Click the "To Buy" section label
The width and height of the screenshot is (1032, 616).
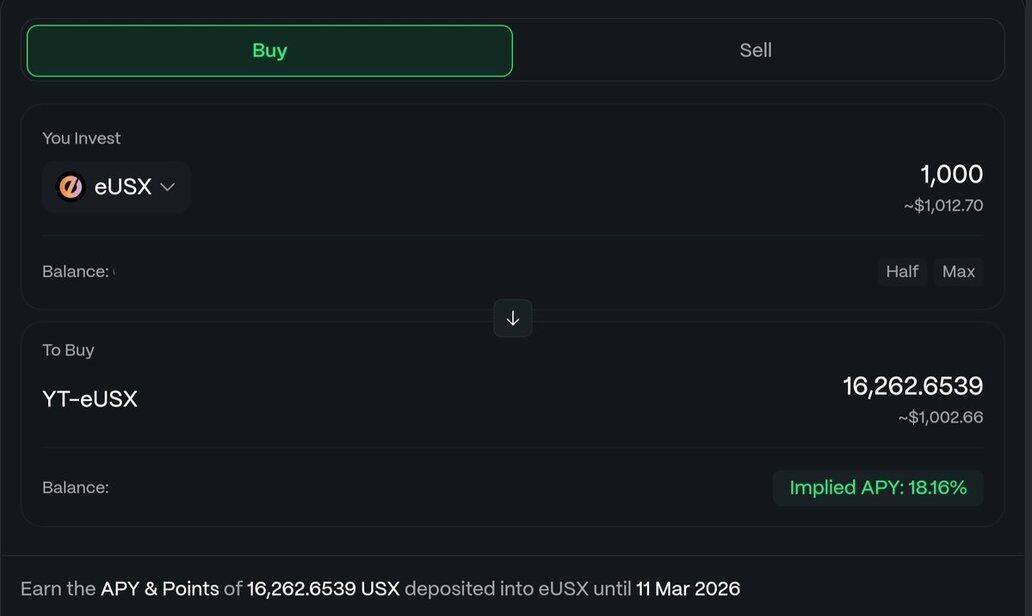[x=68, y=350]
